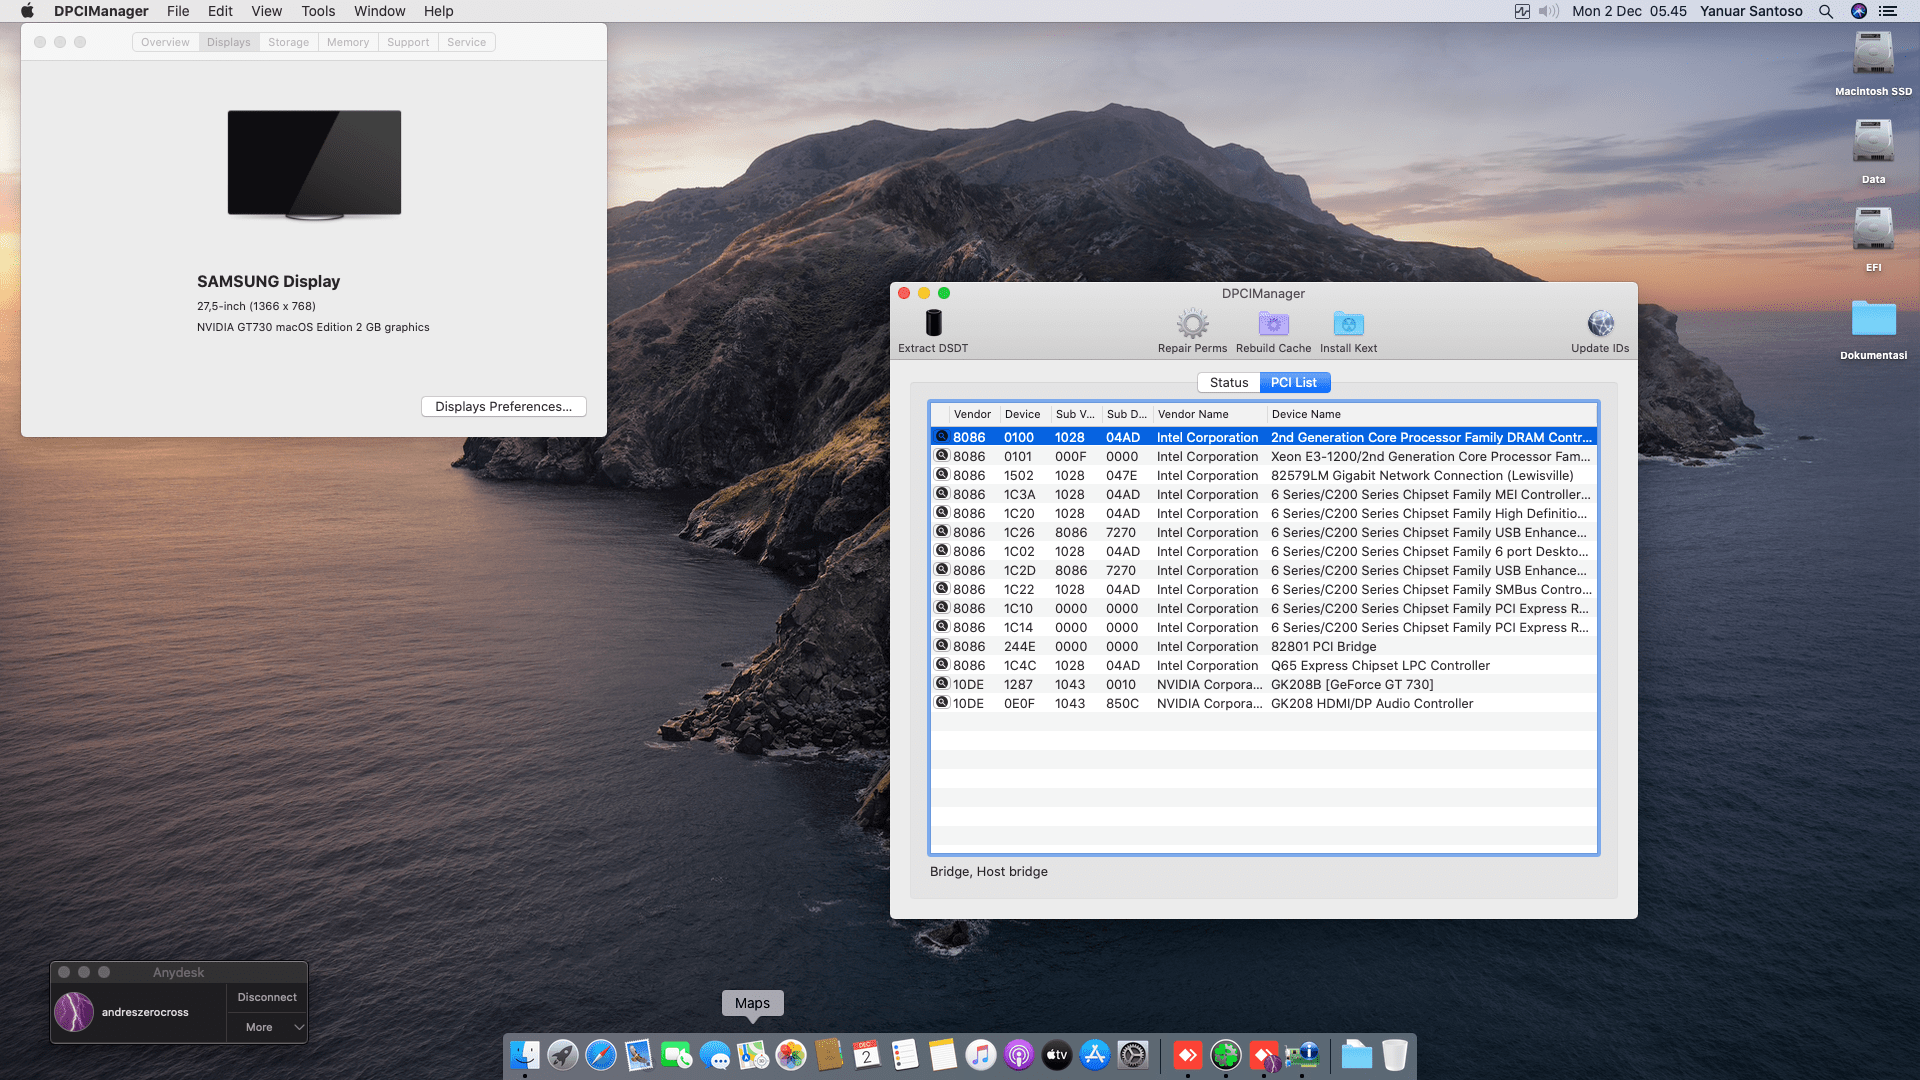
Task: Click the Extract DSDT toolbar icon
Action: click(x=933, y=323)
